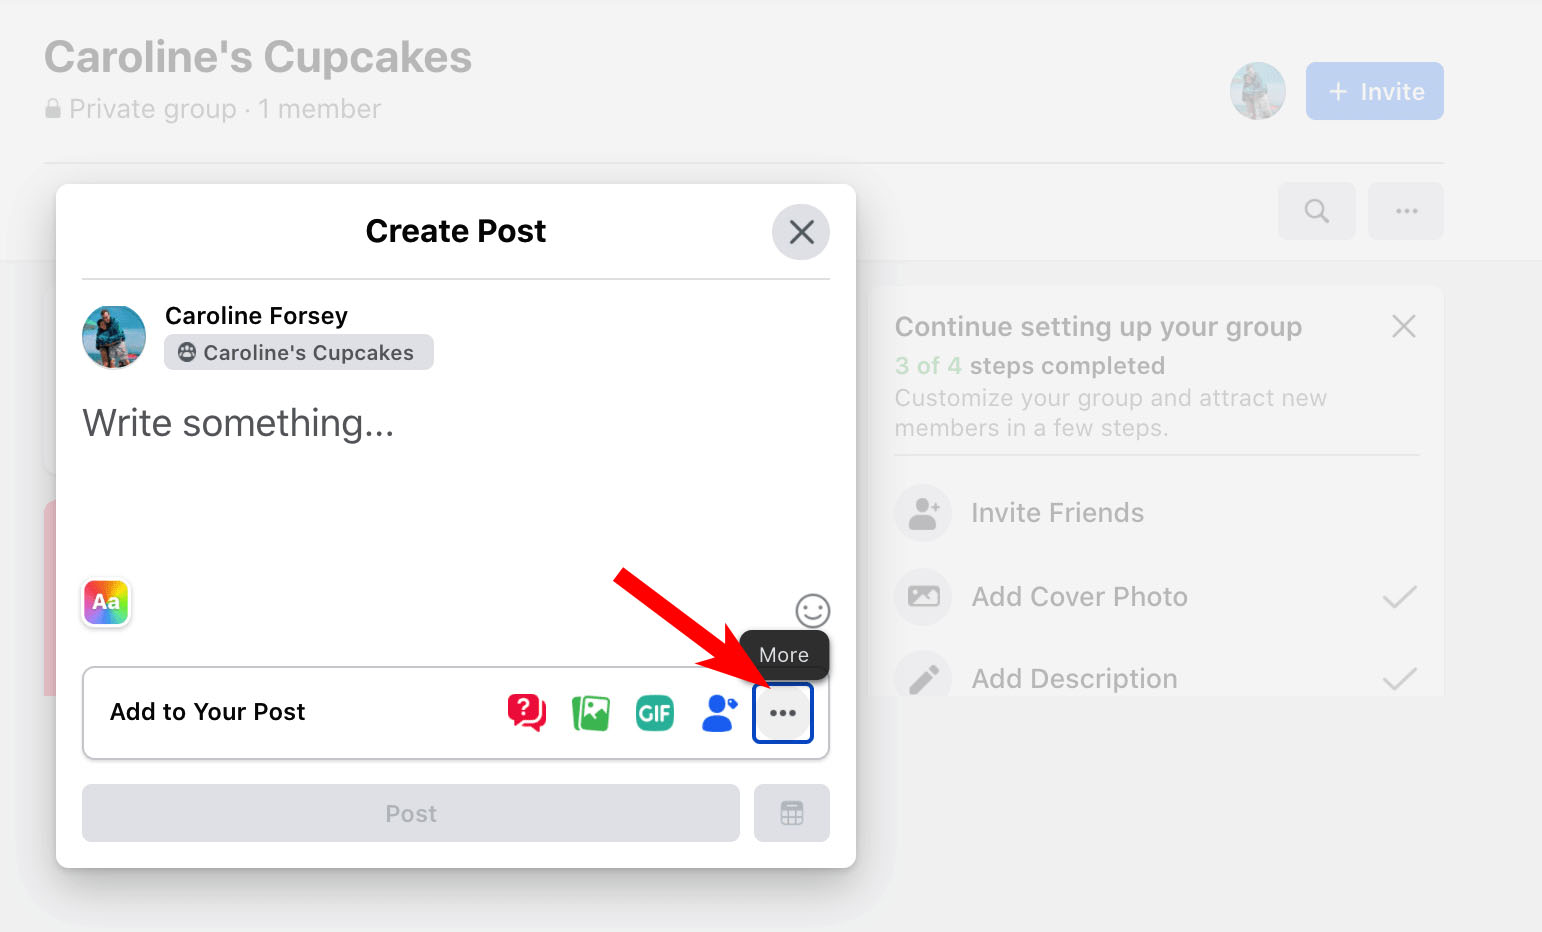
Task: Open the Add Description step
Action: 1156,679
